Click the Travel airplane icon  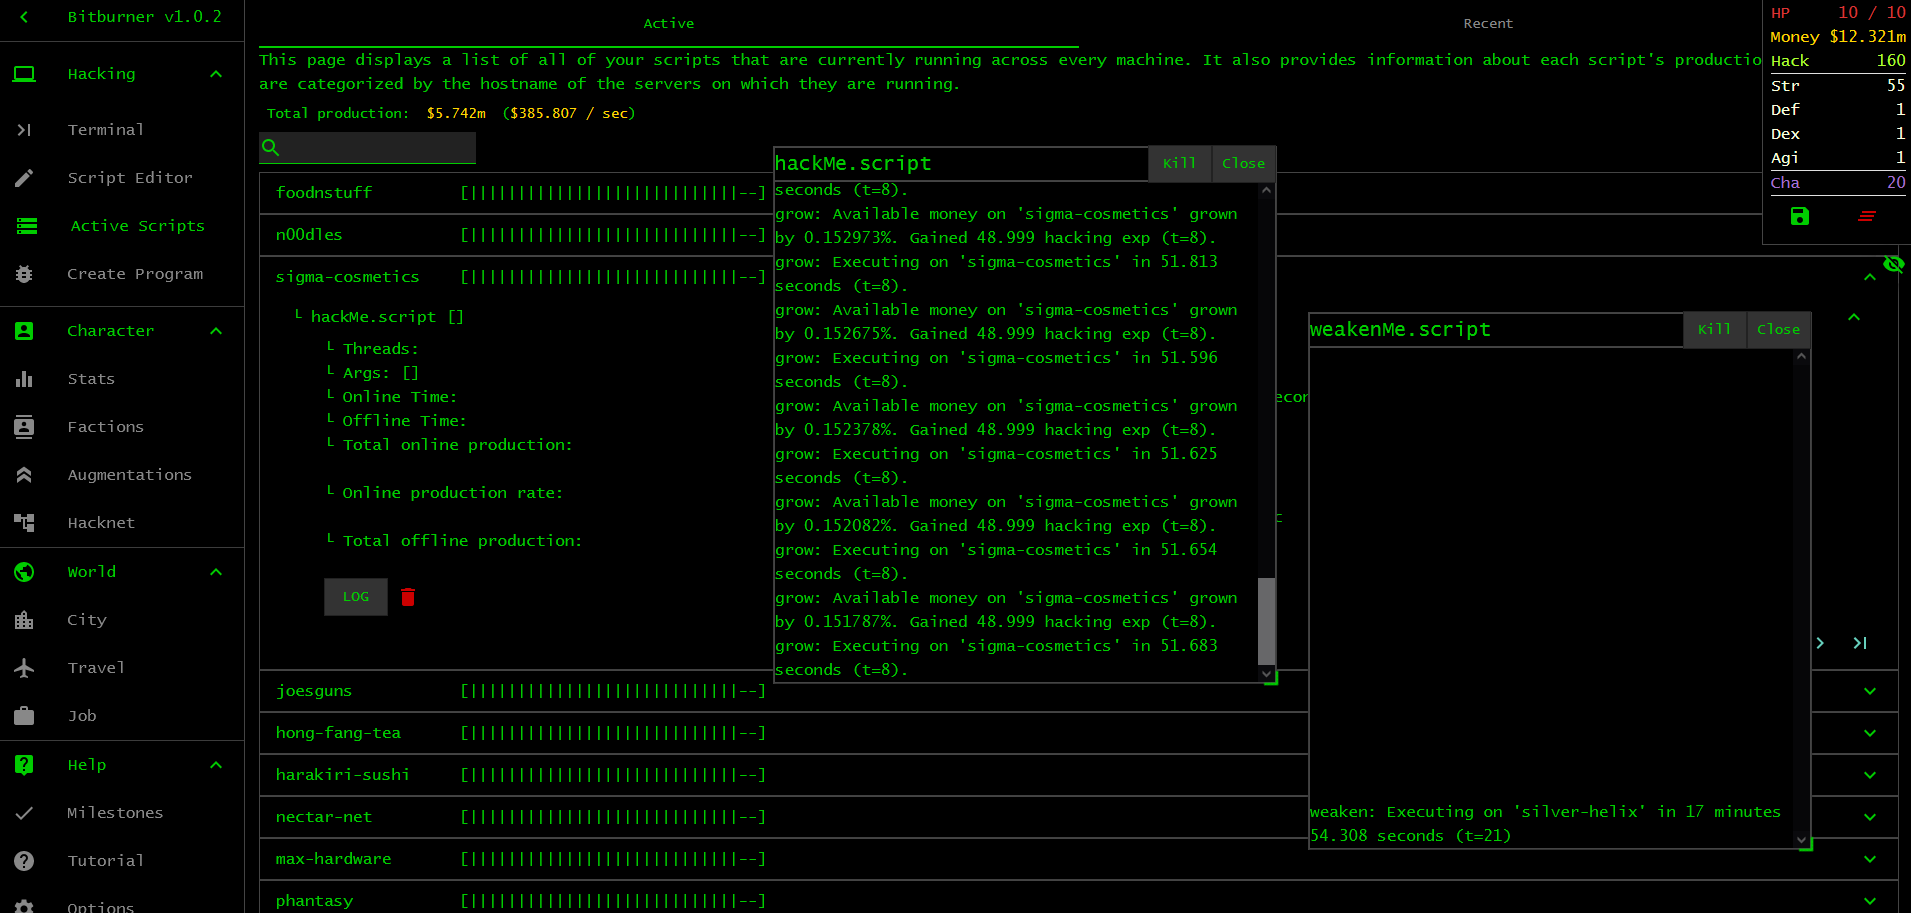click(x=25, y=668)
